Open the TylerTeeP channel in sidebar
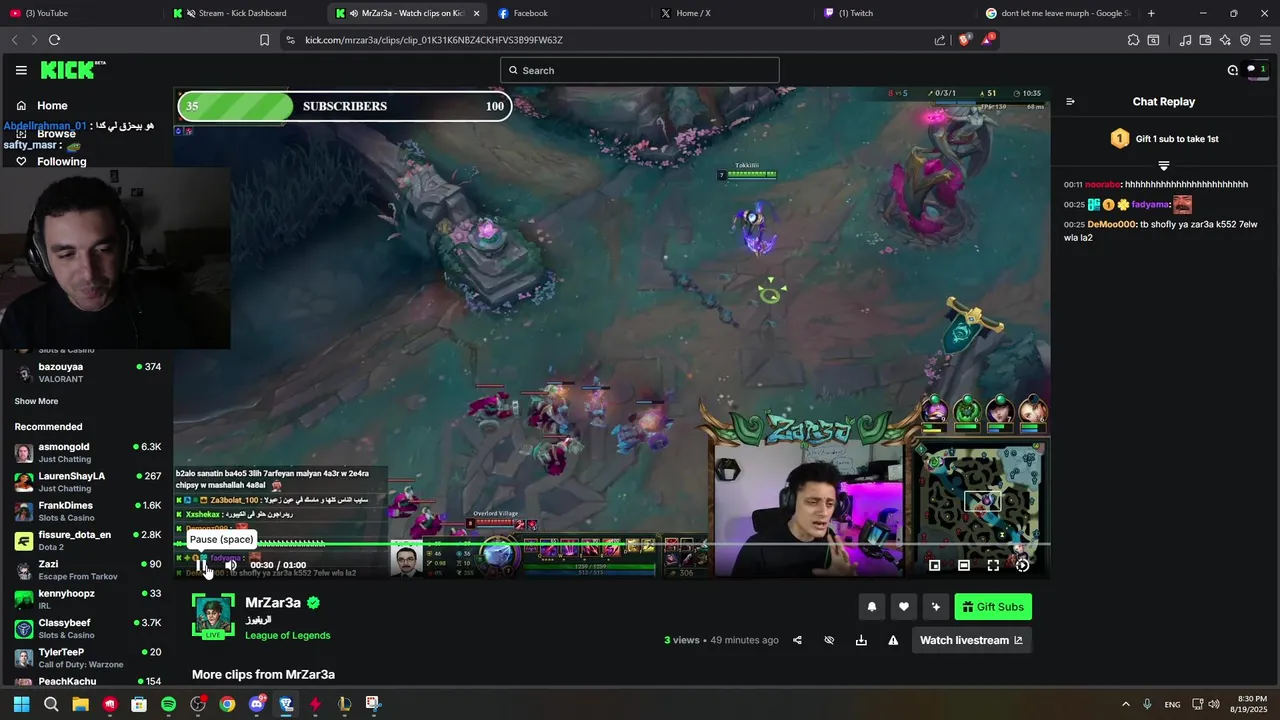Viewport: 1280px width, 720px height. click(87, 658)
